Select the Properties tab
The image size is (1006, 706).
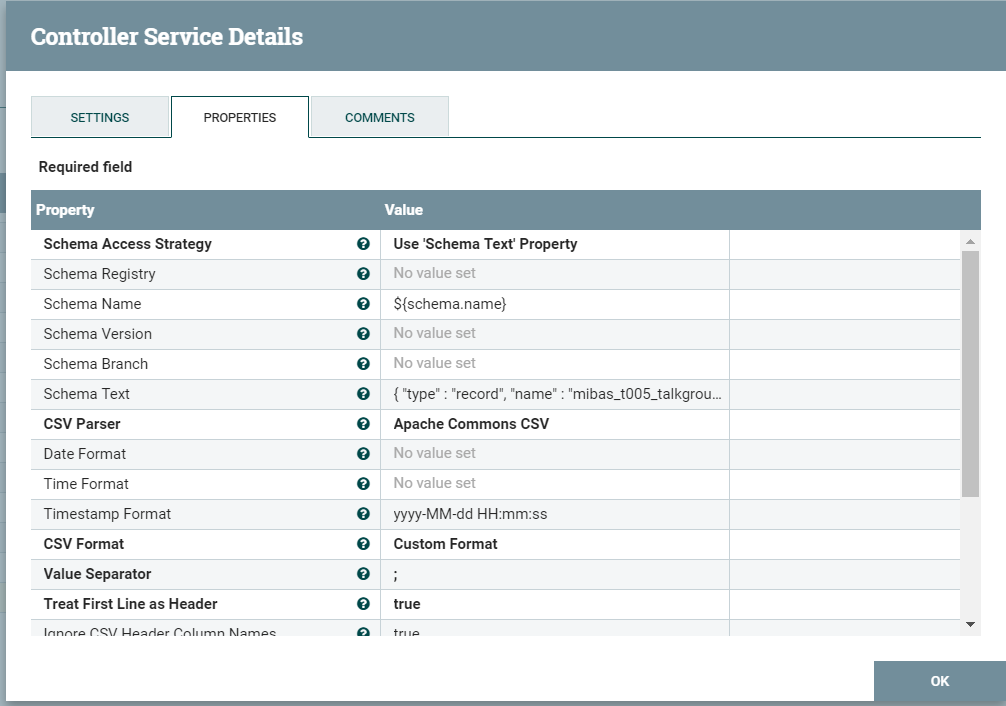(239, 117)
